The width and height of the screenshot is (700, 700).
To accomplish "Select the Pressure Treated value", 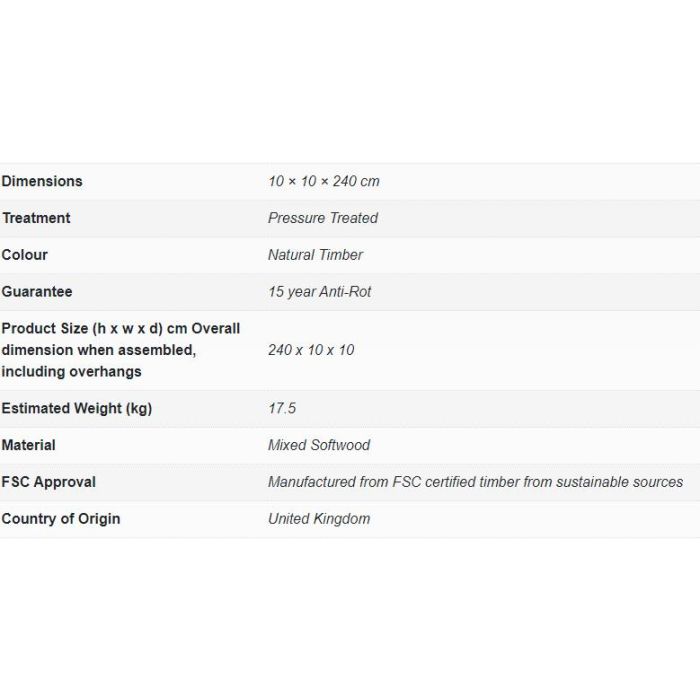I will 323,218.
